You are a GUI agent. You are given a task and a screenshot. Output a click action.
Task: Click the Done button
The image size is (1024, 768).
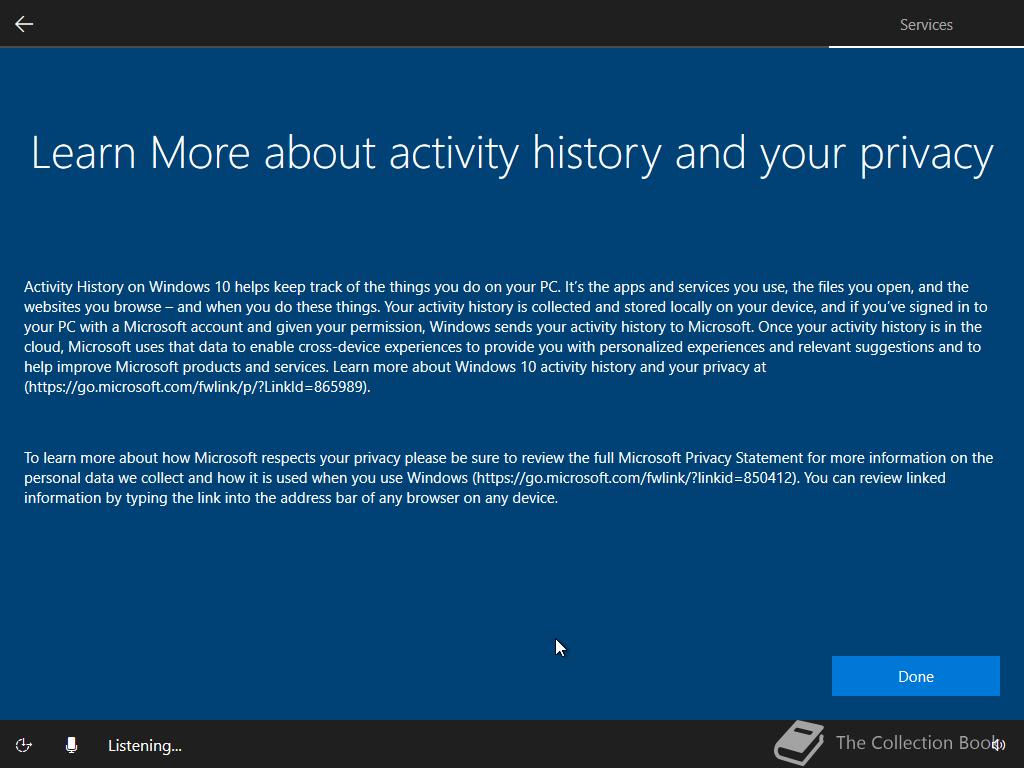click(x=915, y=676)
